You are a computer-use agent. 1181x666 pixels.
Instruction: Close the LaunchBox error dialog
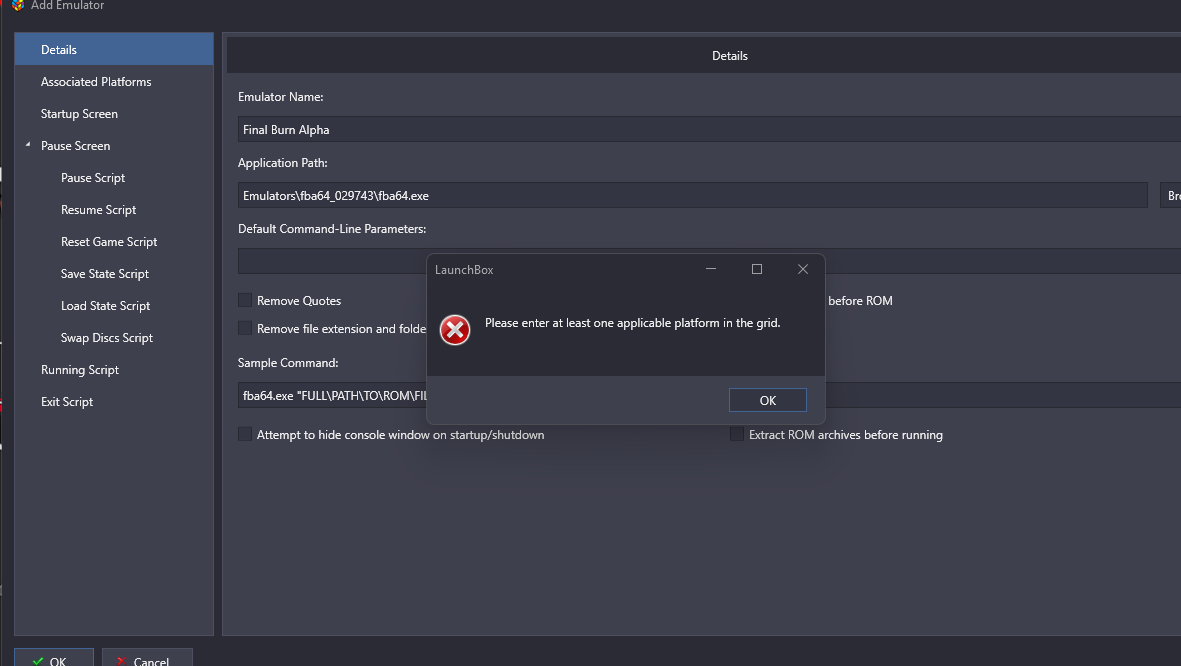[803, 269]
